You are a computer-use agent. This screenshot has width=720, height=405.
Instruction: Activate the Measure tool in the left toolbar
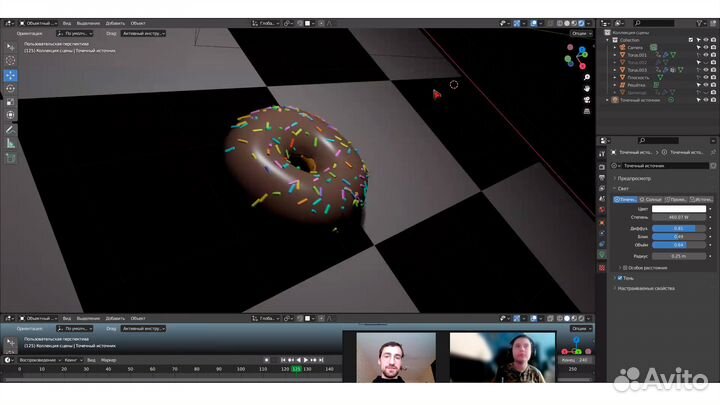(x=11, y=143)
